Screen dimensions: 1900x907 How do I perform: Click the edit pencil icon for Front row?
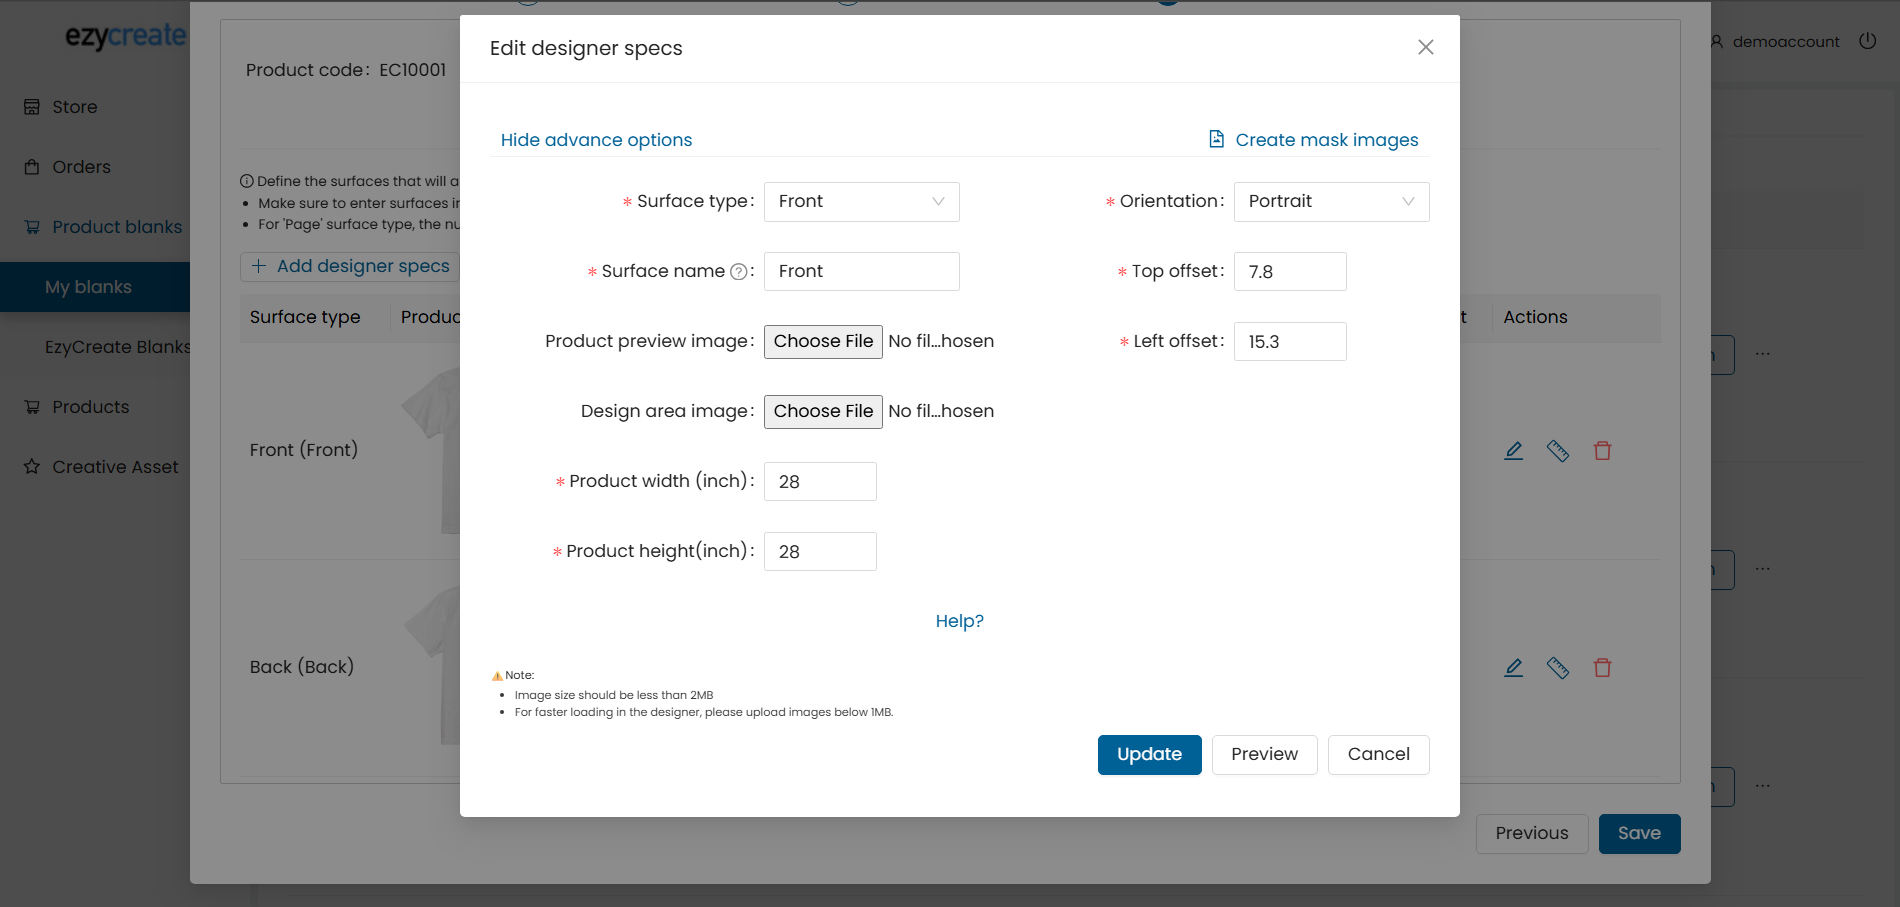1514,451
